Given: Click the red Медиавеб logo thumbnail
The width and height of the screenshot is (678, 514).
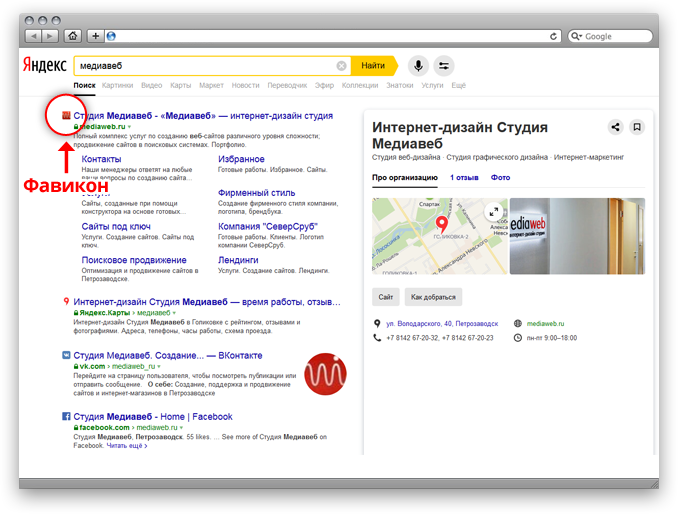Looking at the screenshot, I should click(x=325, y=374).
